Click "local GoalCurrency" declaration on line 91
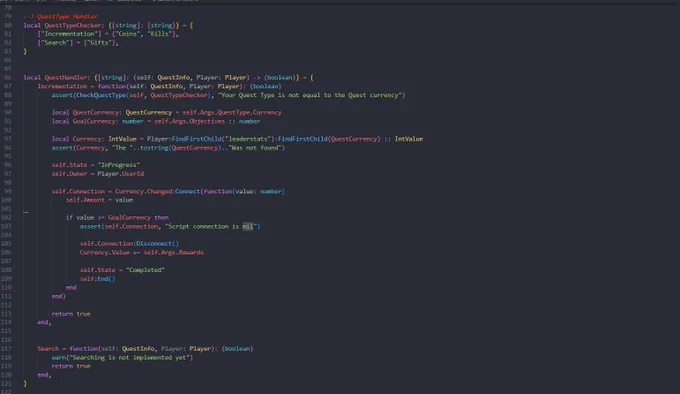The image size is (680, 394). [84, 121]
